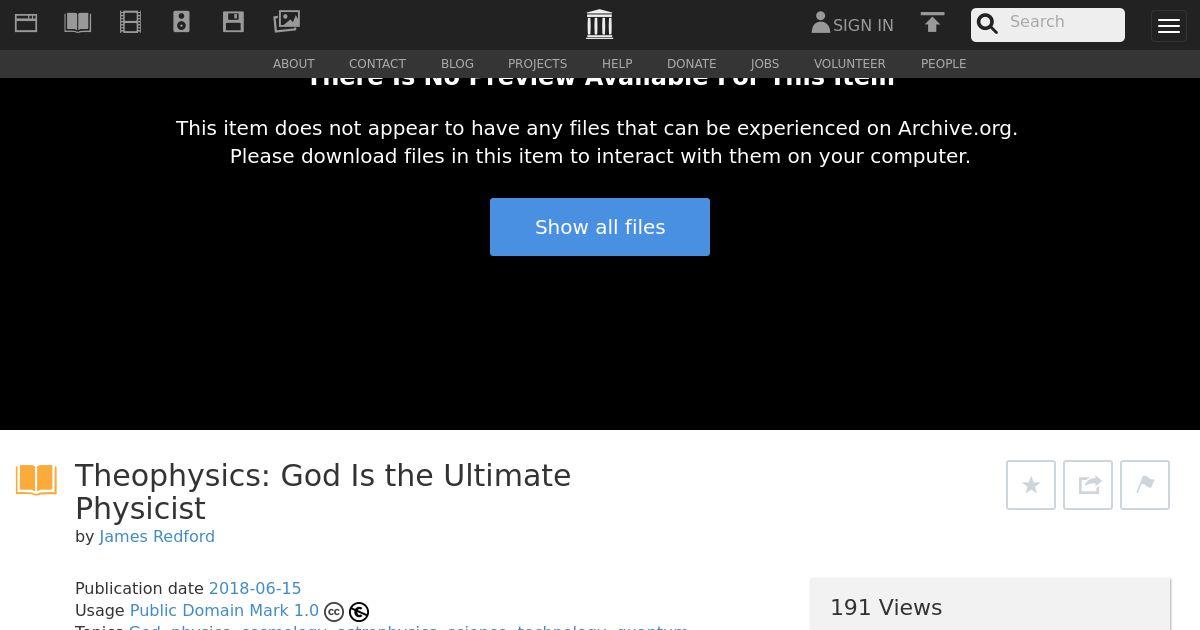Open the PEOPLE menu item

943,64
